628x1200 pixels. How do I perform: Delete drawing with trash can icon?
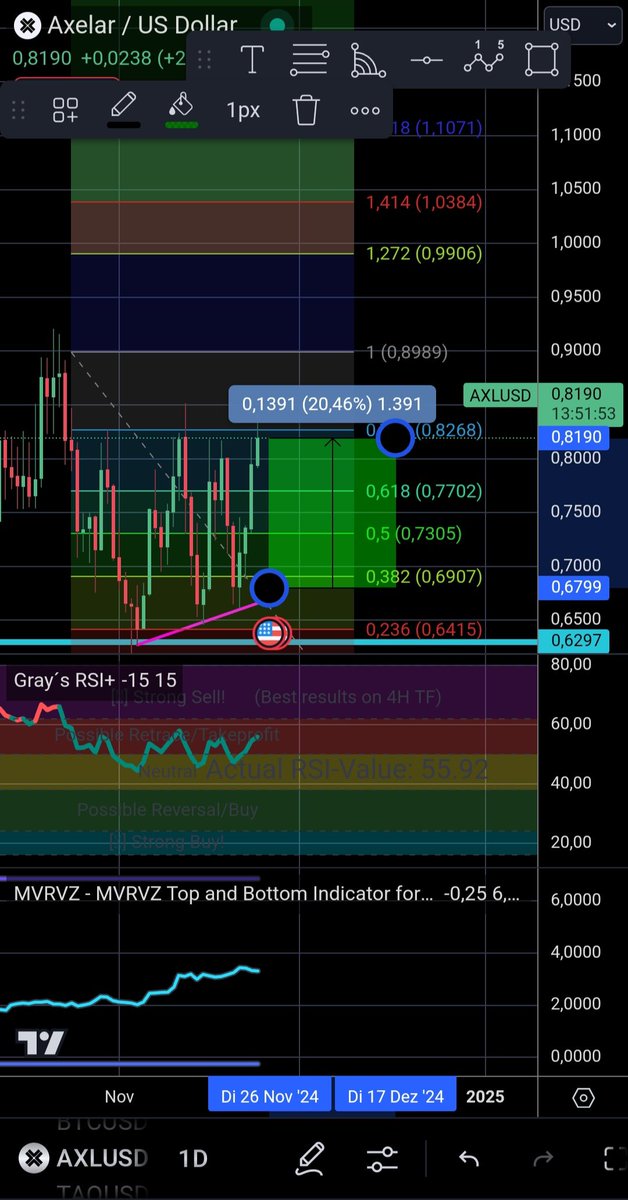click(x=306, y=109)
